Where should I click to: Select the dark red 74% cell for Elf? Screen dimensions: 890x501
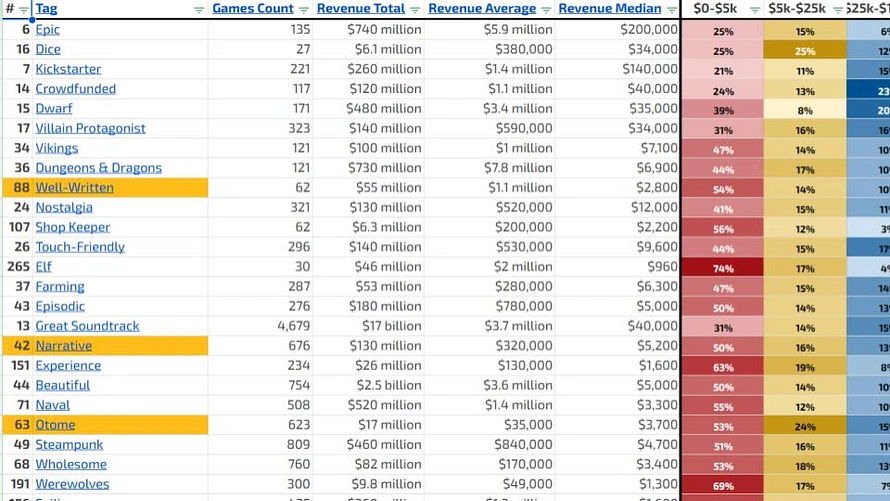(x=722, y=267)
